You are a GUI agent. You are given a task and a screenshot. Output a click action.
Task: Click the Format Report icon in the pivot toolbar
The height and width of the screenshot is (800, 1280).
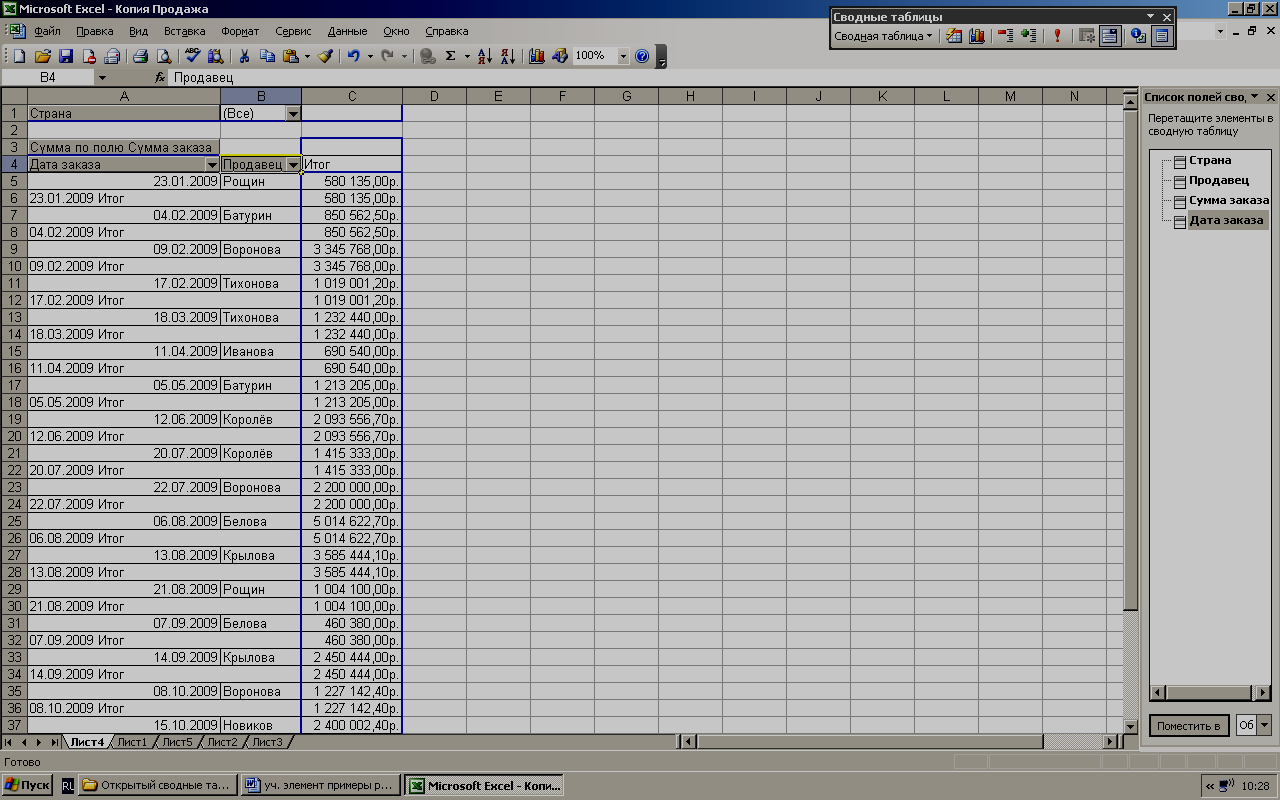coord(954,36)
